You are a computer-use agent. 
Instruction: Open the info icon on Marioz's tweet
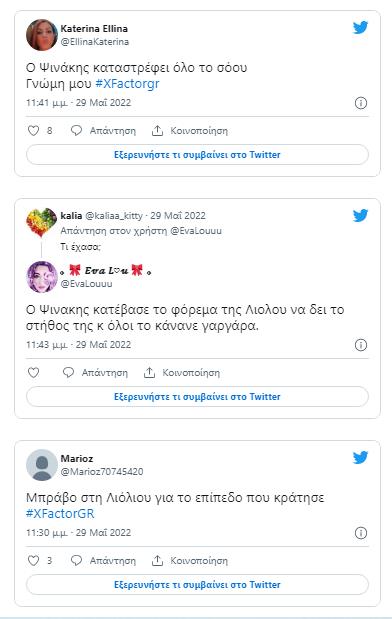[360, 533]
